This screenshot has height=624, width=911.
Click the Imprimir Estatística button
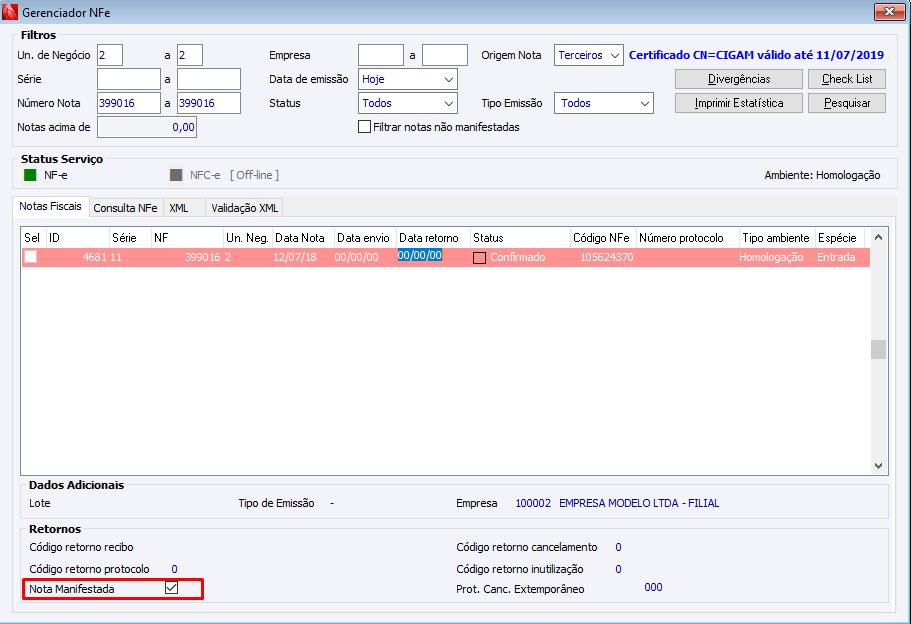(739, 103)
